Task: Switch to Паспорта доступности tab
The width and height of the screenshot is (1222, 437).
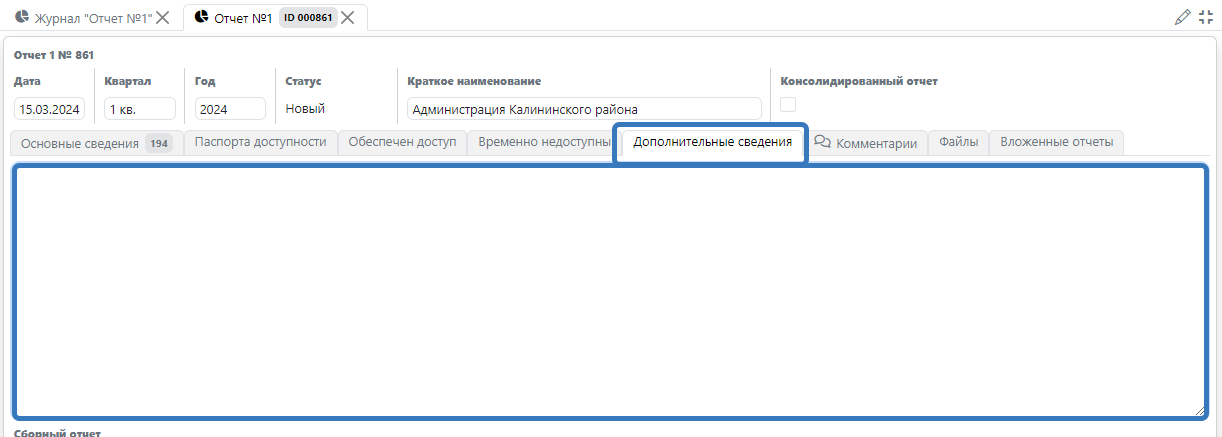Action: (260, 142)
